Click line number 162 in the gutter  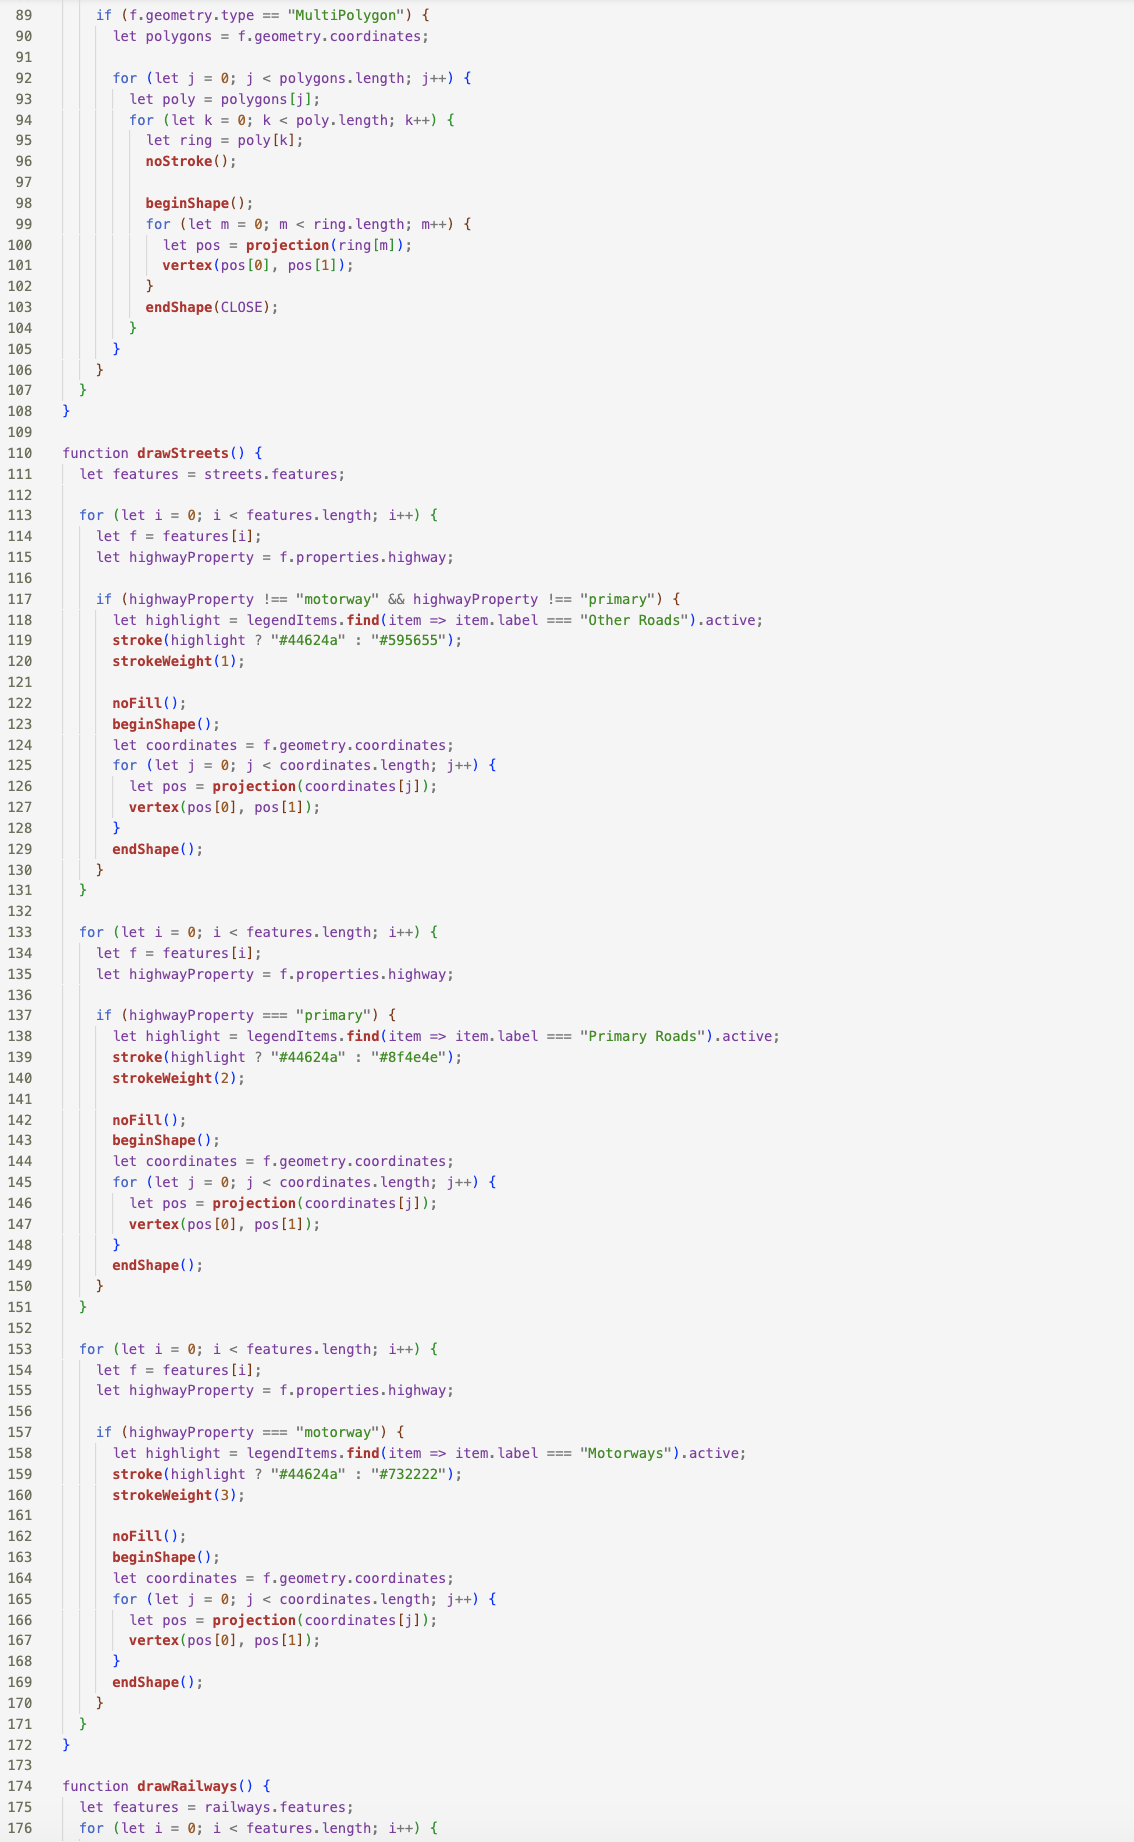(x=21, y=1536)
